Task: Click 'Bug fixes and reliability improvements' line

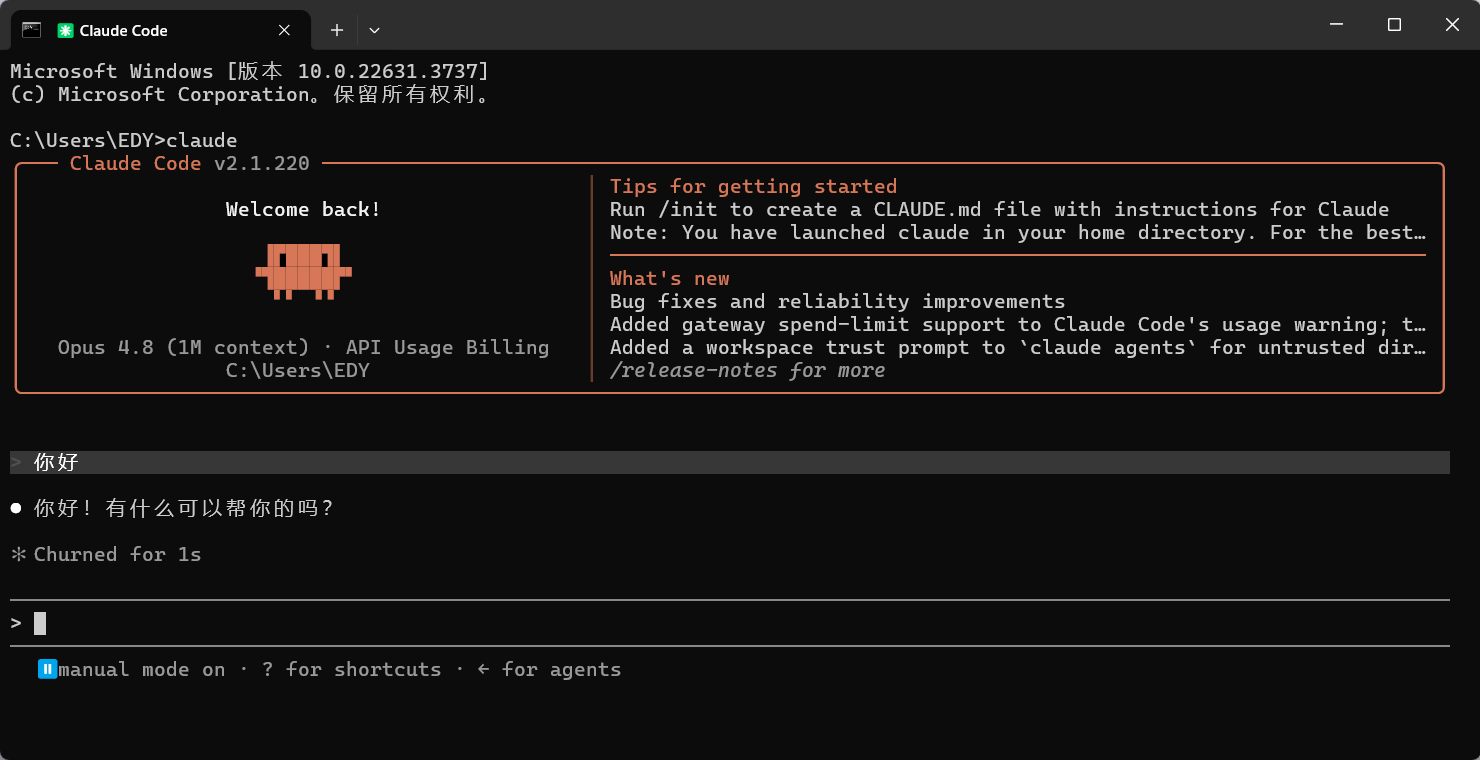Action: 838,301
